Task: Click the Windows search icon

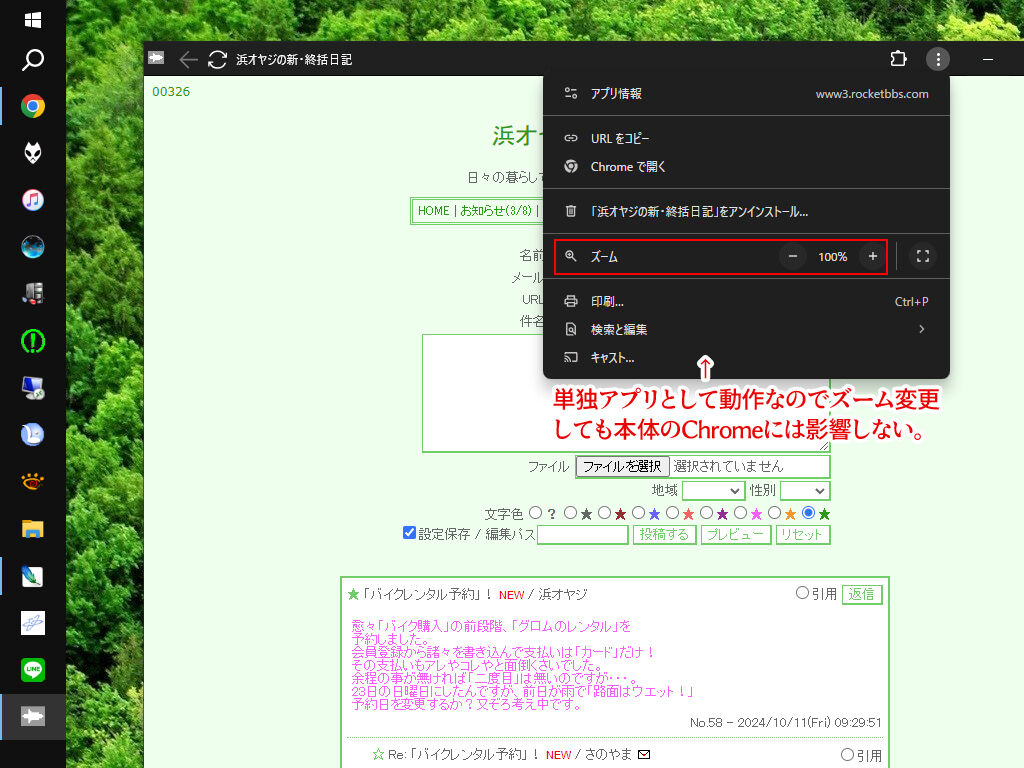Action: point(33,61)
